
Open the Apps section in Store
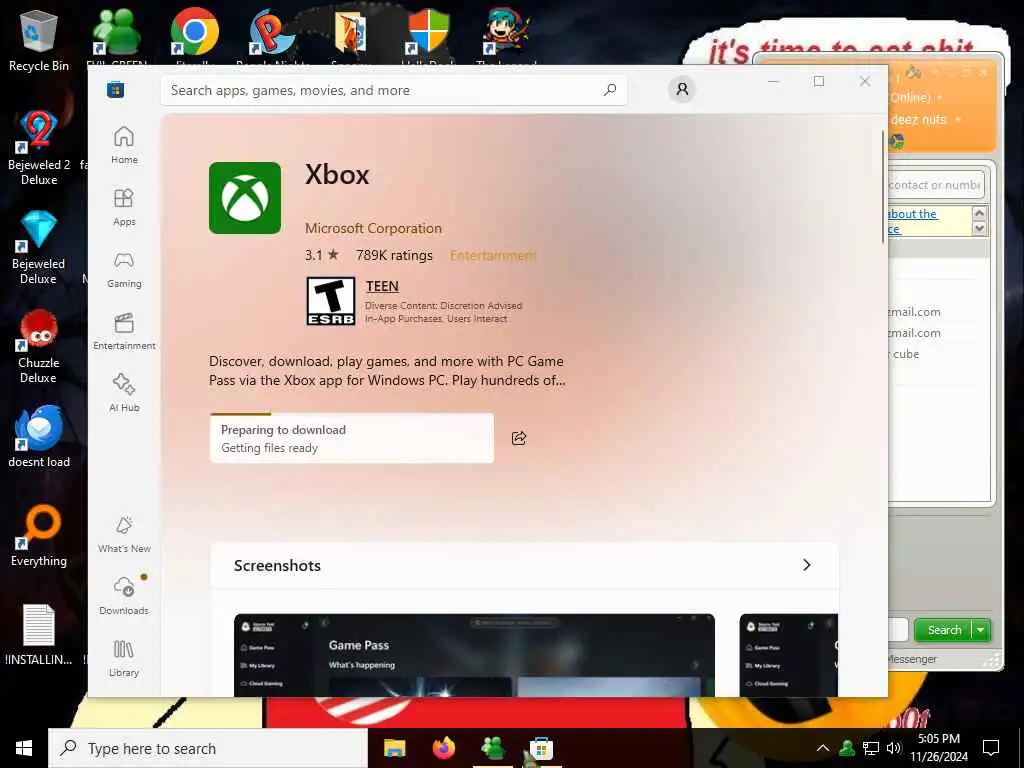[124, 207]
